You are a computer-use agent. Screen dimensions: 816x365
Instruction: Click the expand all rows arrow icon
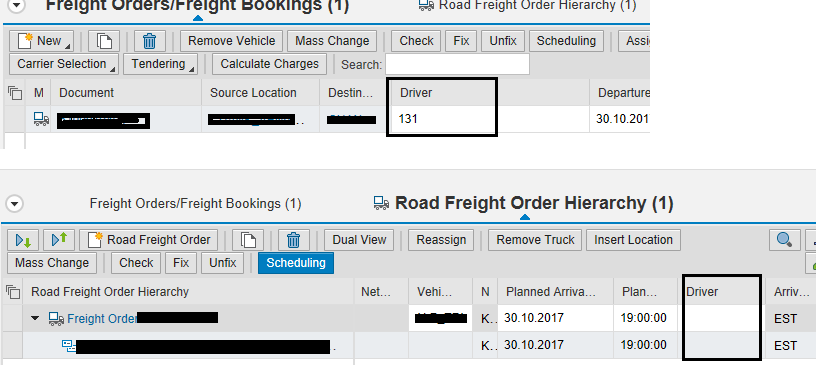tap(23, 240)
